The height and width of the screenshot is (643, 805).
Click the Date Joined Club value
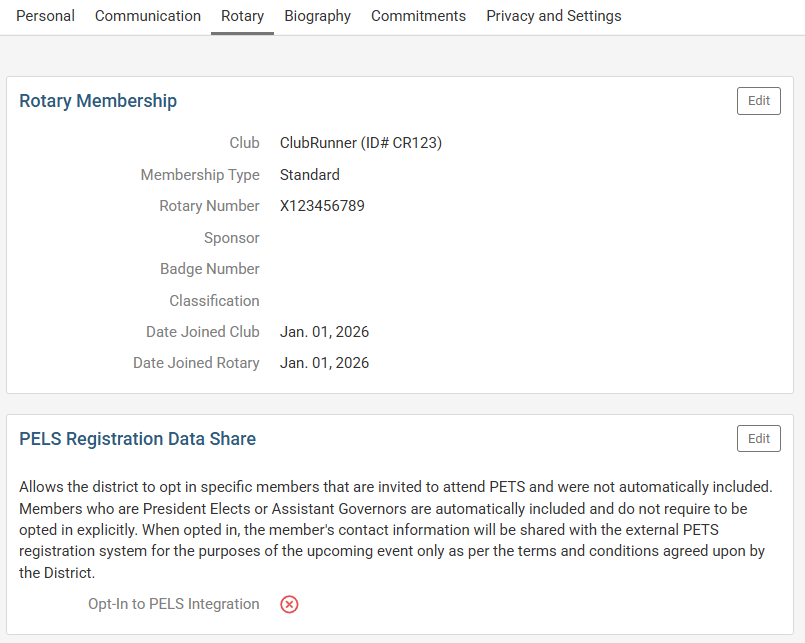click(x=324, y=332)
